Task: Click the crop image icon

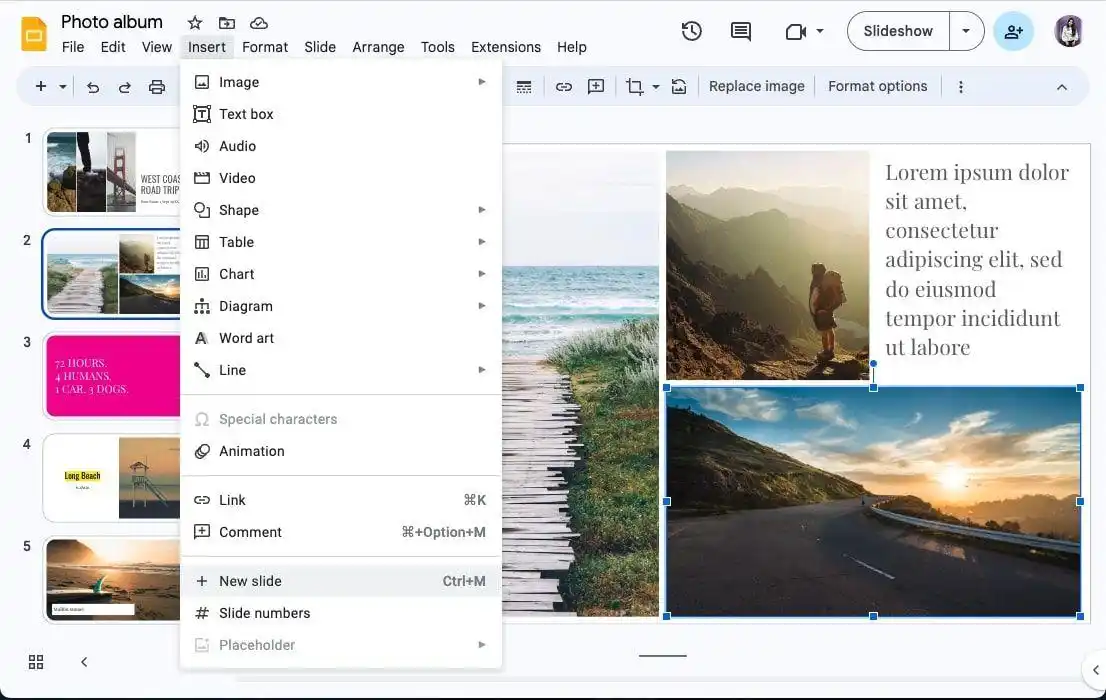Action: (x=634, y=87)
